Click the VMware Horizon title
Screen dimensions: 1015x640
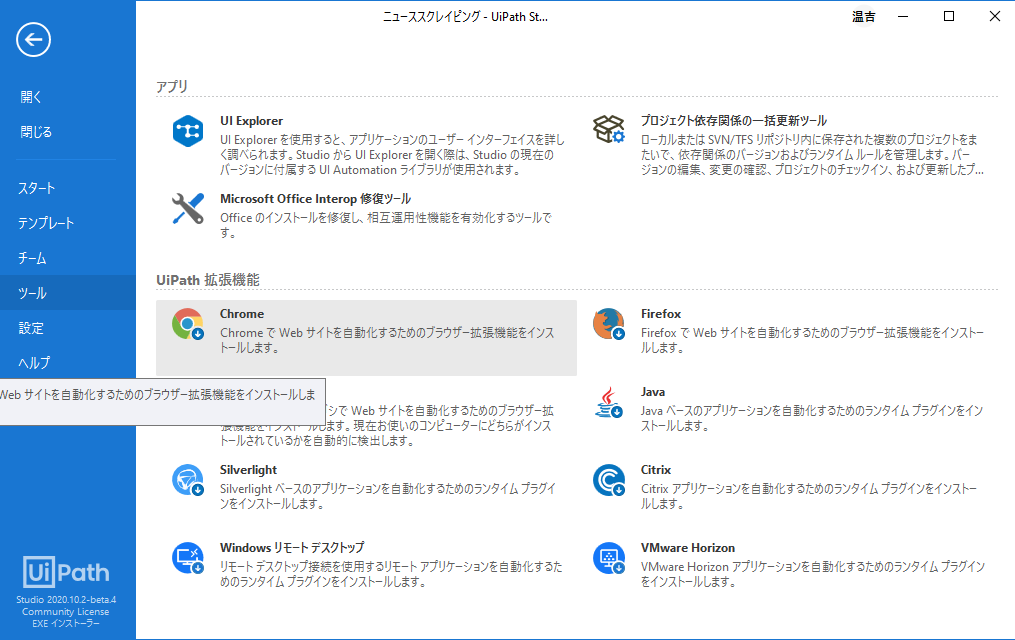687,548
